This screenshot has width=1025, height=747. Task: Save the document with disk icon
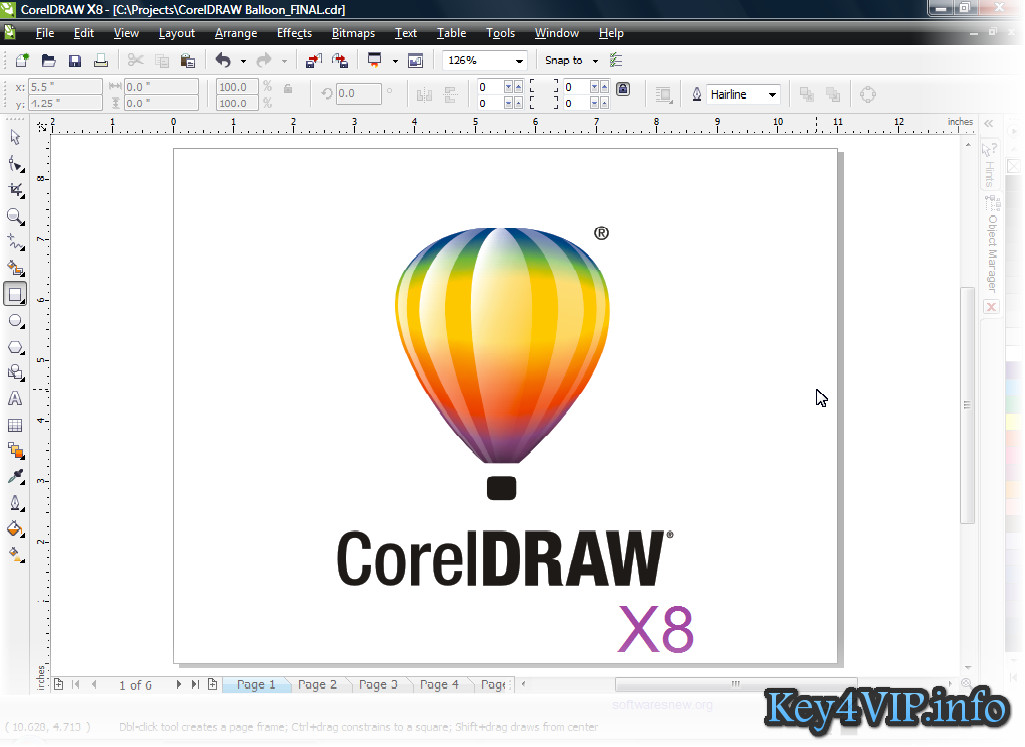click(x=75, y=61)
